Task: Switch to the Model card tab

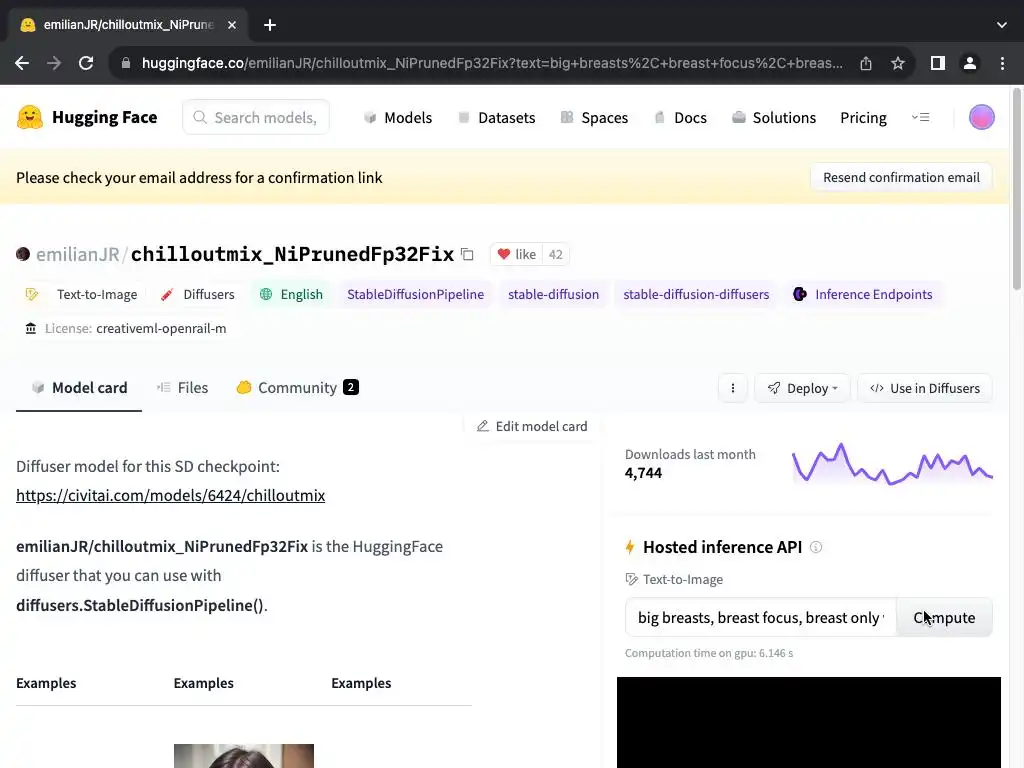Action: click(x=79, y=388)
